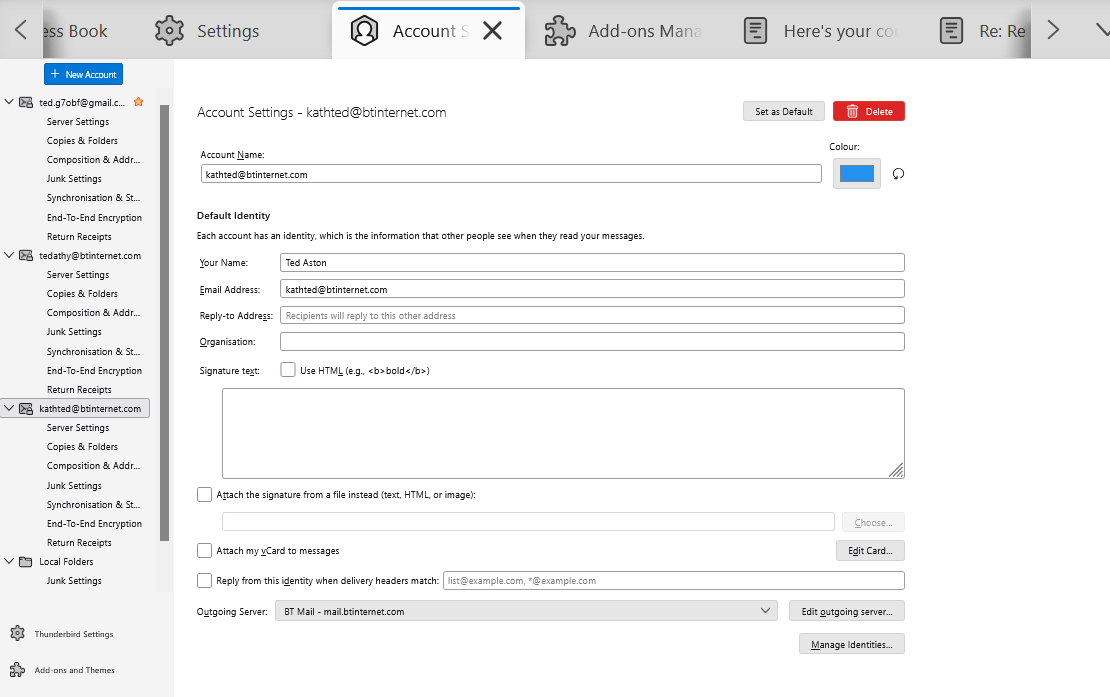Screen dimensions: 1110x697
Task: Click the Manage Identities button
Action: tap(851, 645)
